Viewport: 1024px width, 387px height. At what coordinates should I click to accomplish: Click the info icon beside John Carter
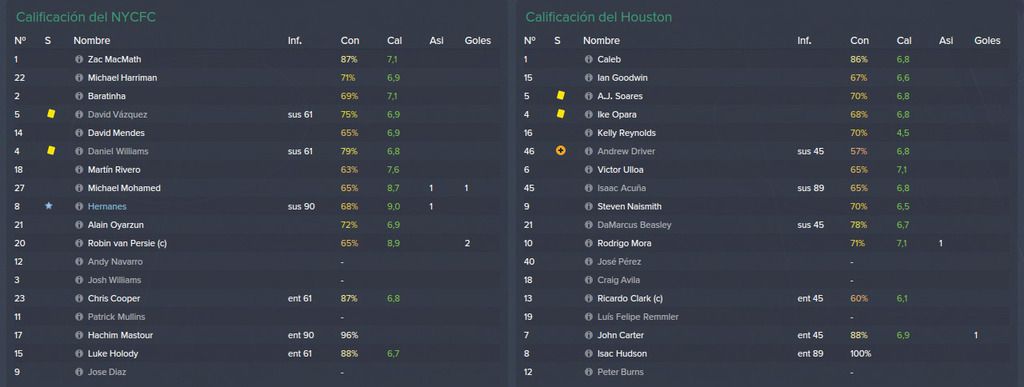[x=588, y=335]
